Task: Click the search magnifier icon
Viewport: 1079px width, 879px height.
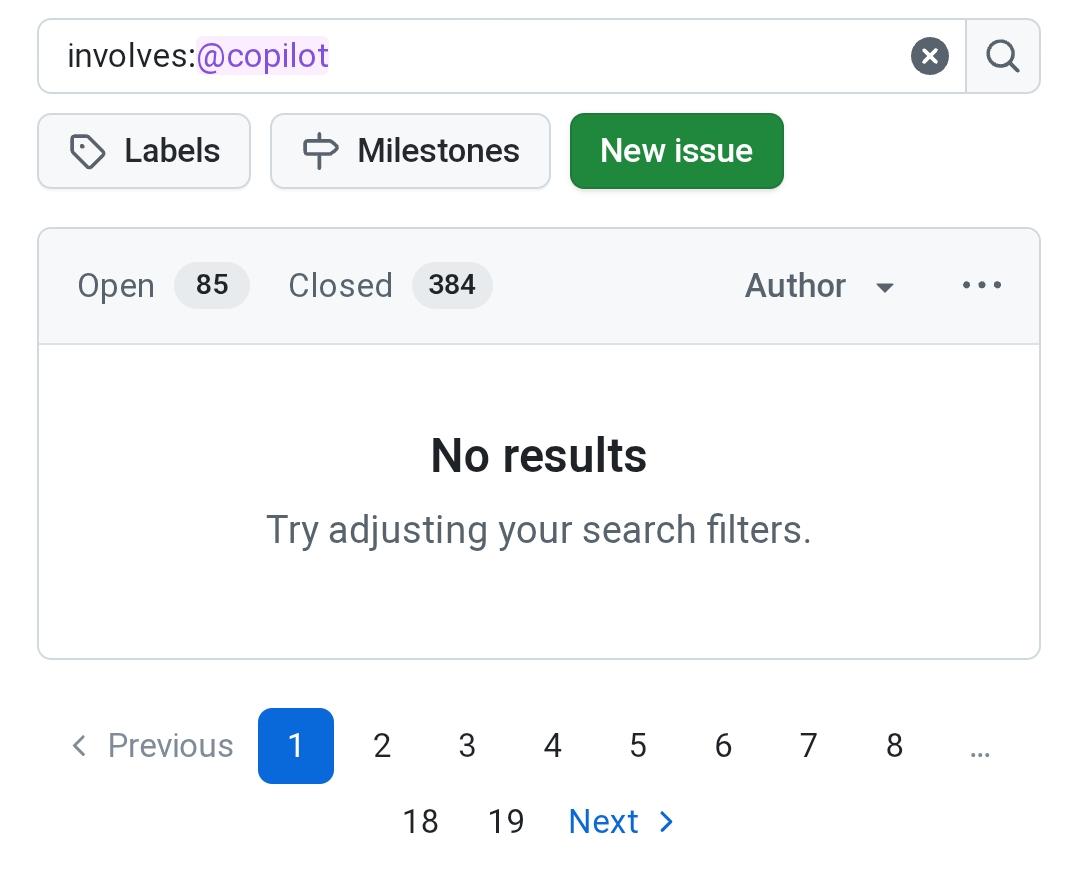Action: point(1003,56)
